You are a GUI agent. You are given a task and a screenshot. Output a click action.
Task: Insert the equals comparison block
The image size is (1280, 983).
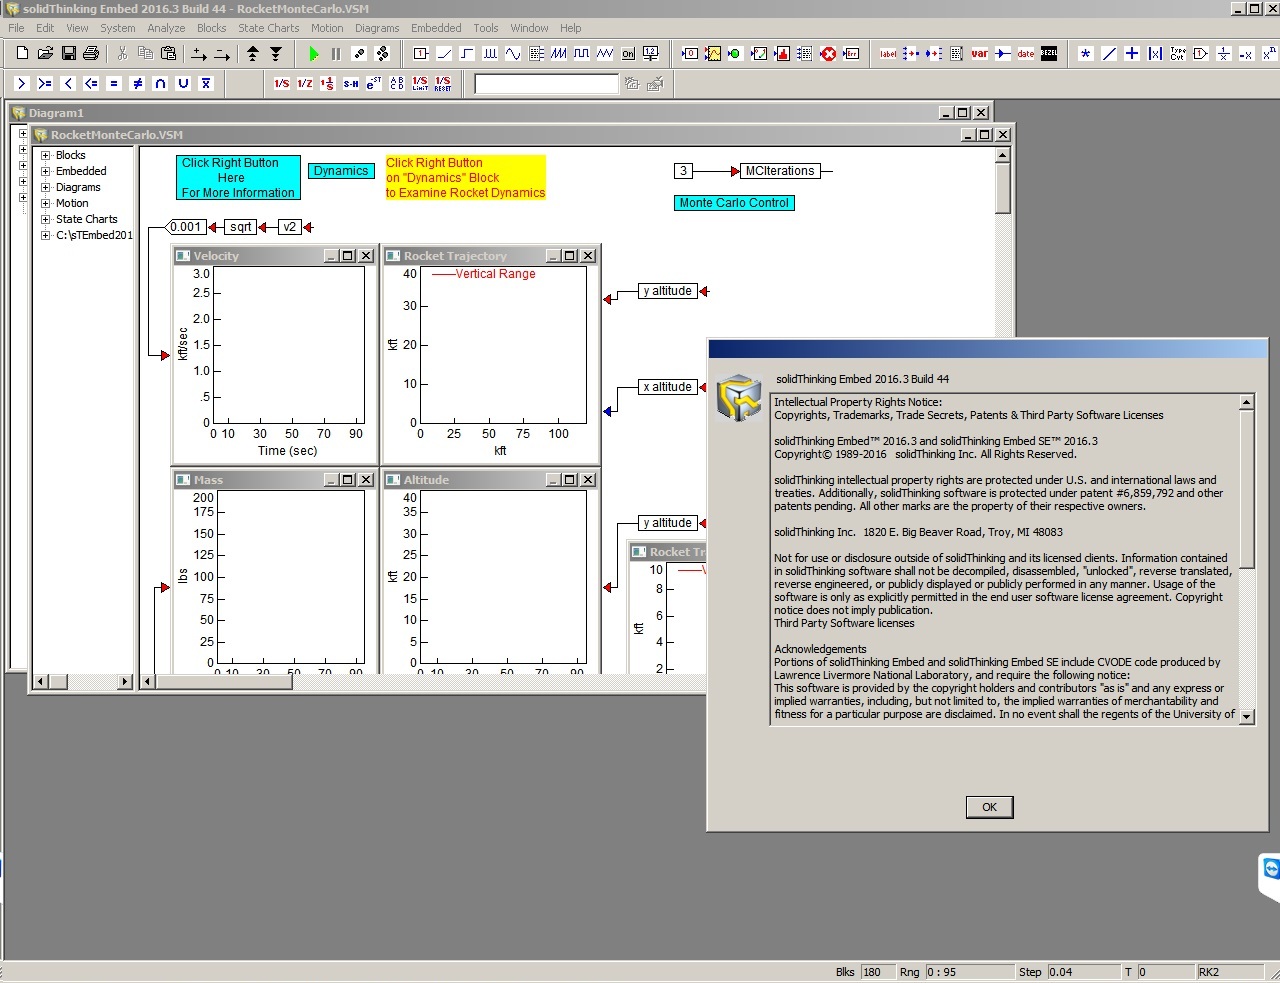click(x=114, y=84)
